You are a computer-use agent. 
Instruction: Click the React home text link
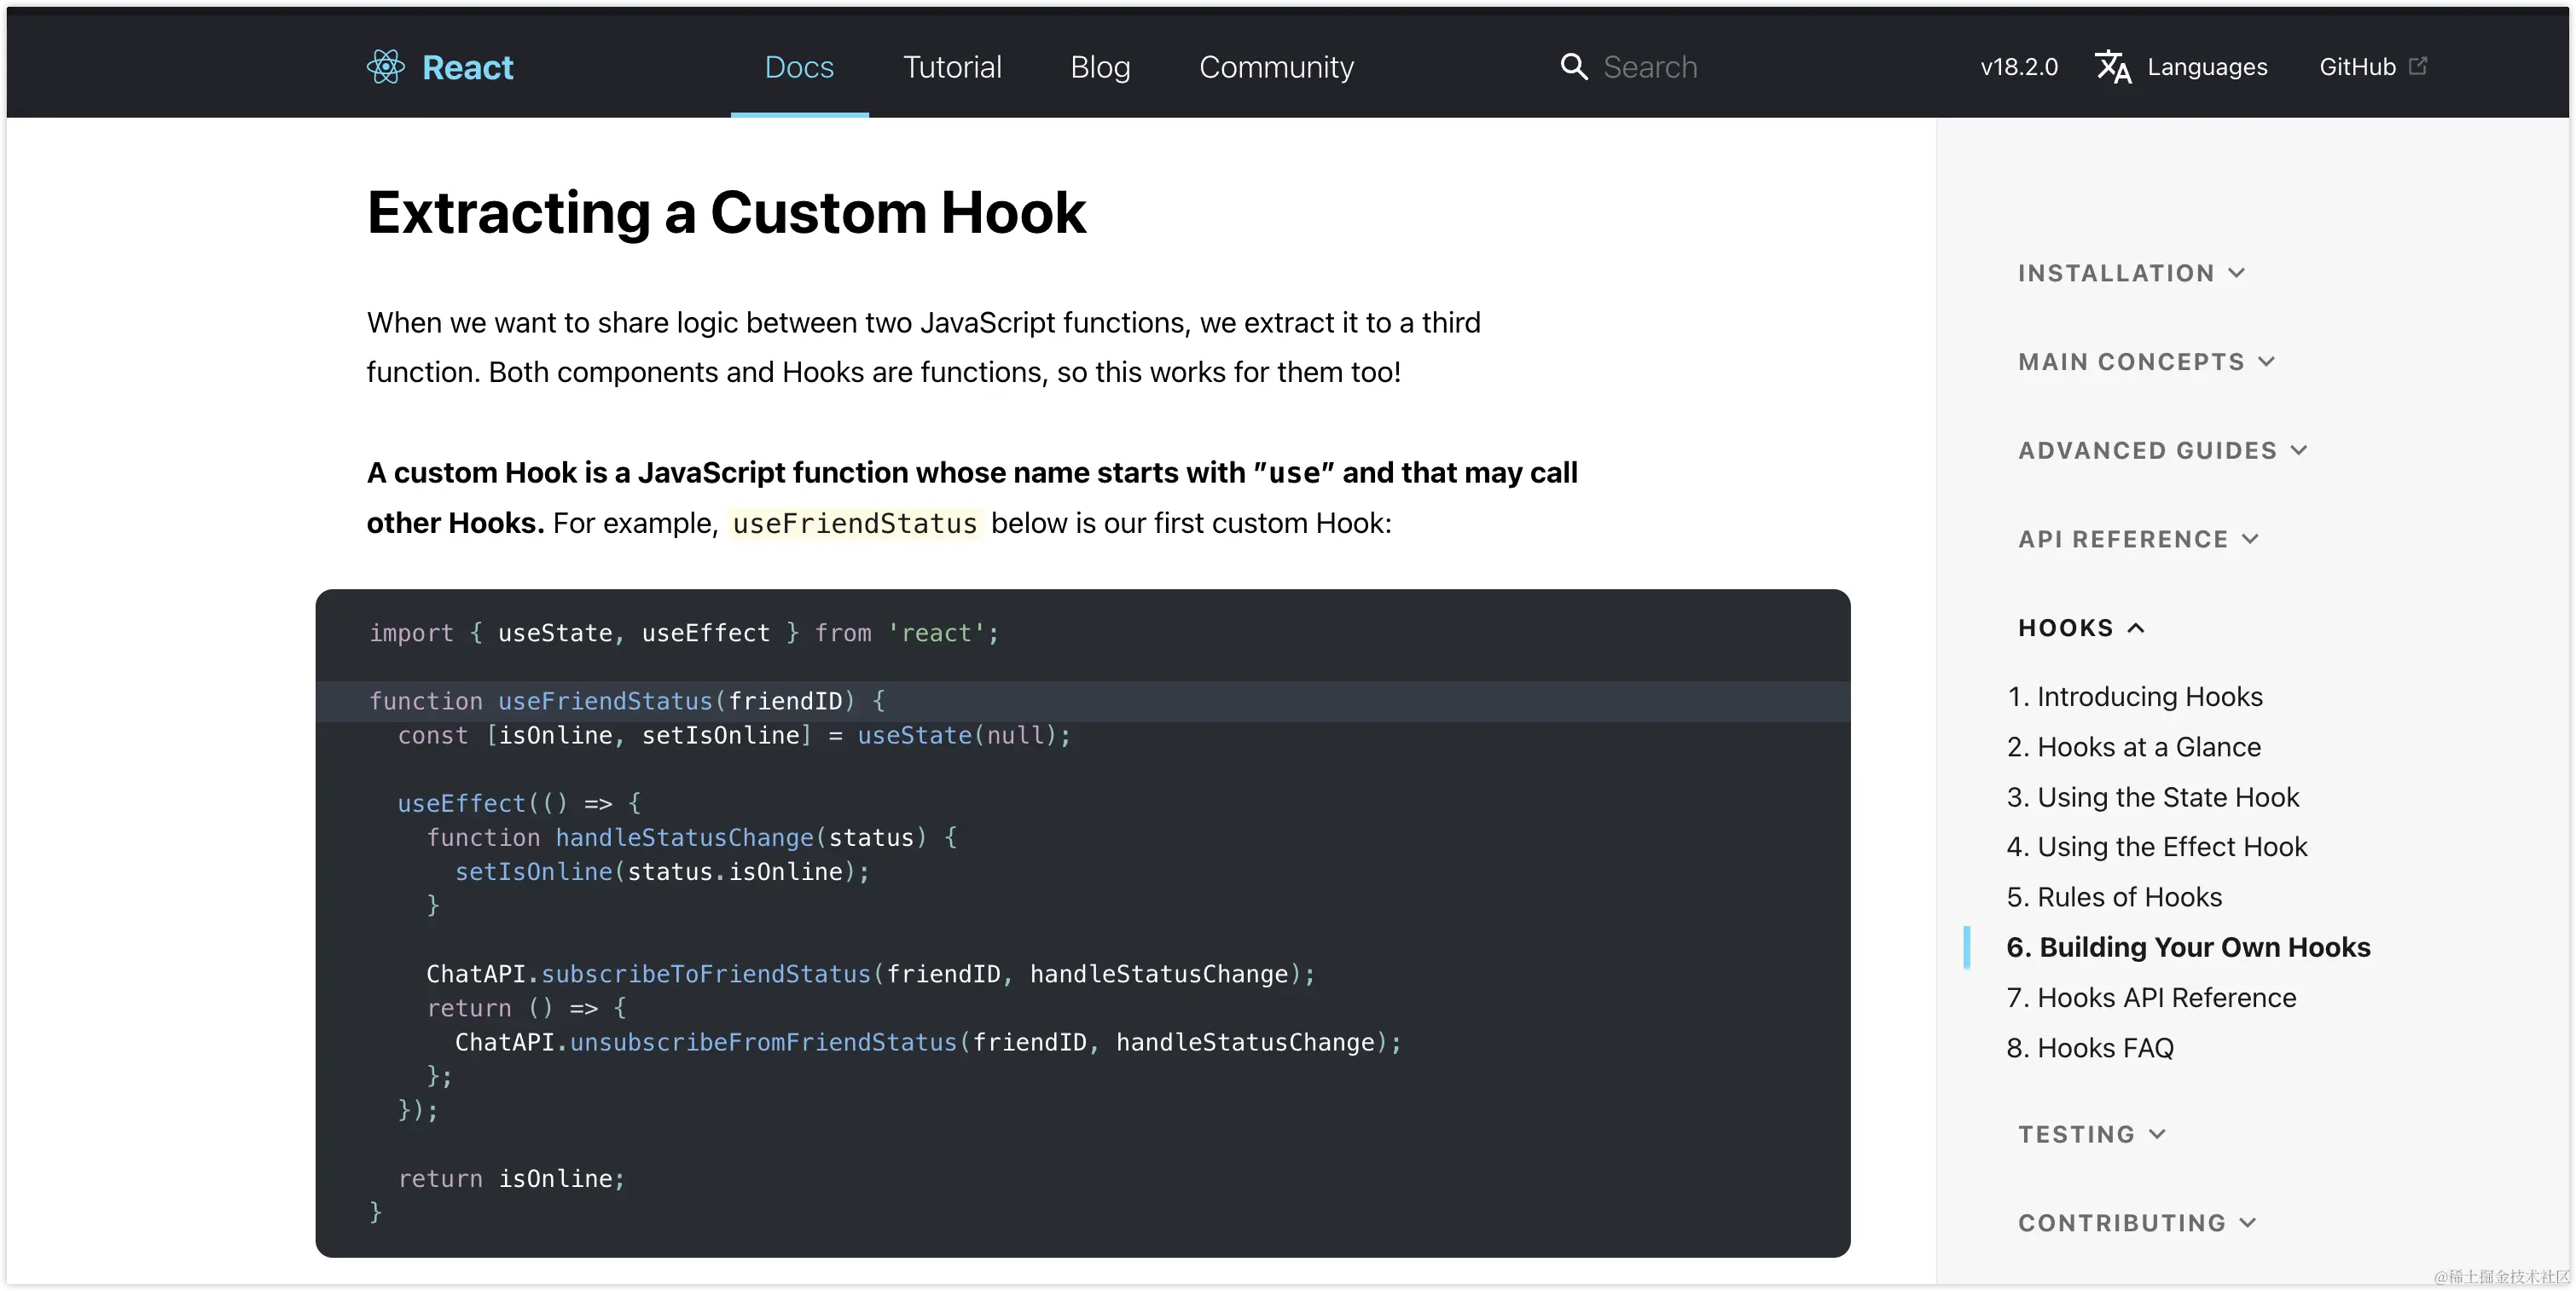(x=467, y=67)
